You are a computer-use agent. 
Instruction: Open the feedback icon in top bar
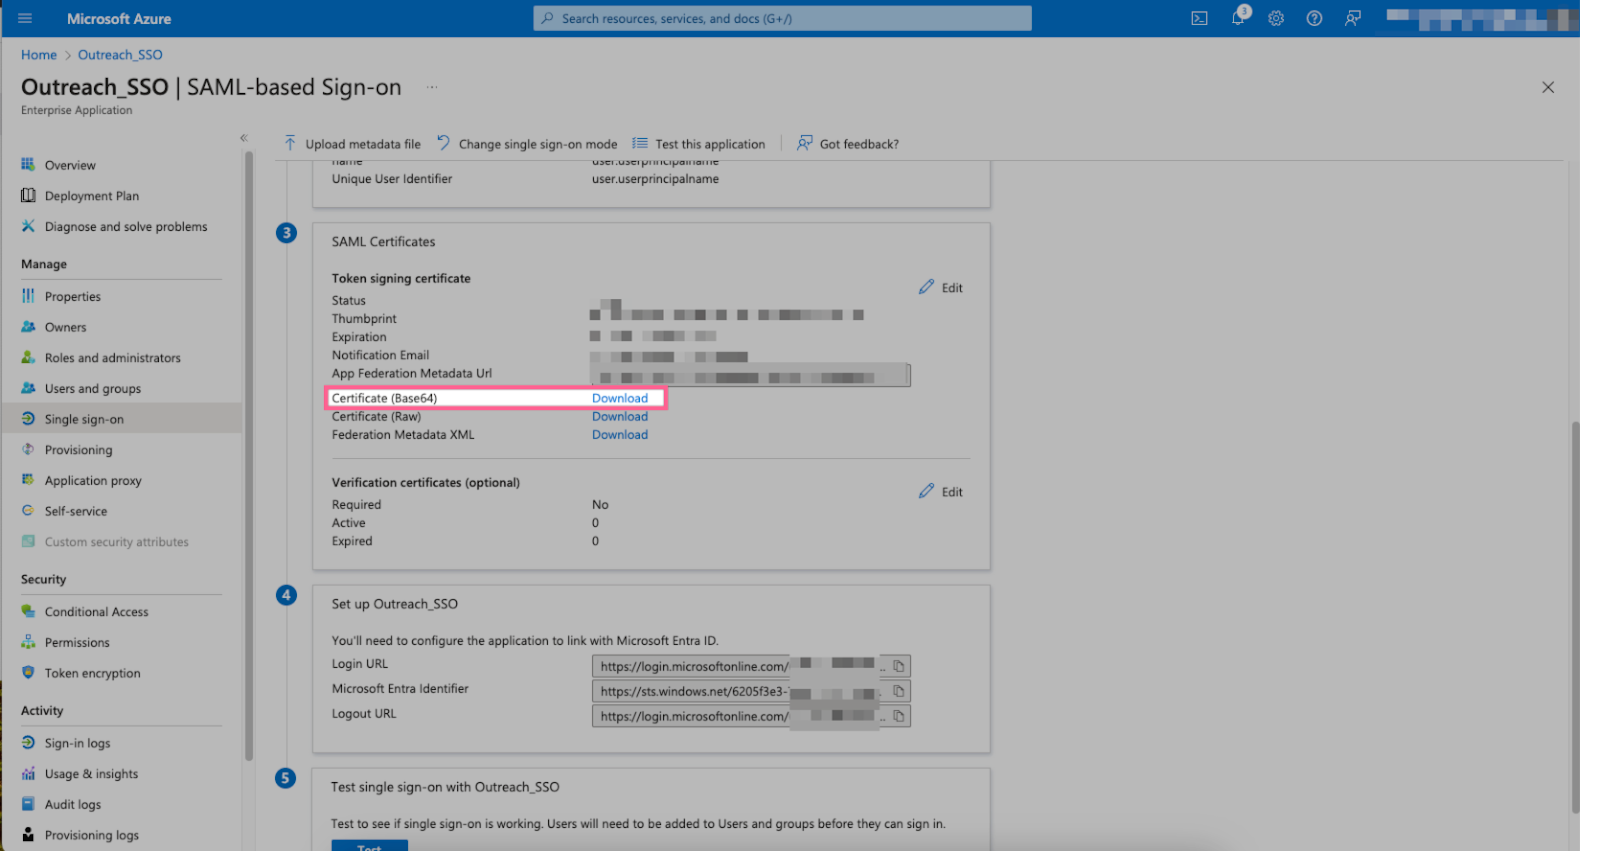click(1352, 18)
